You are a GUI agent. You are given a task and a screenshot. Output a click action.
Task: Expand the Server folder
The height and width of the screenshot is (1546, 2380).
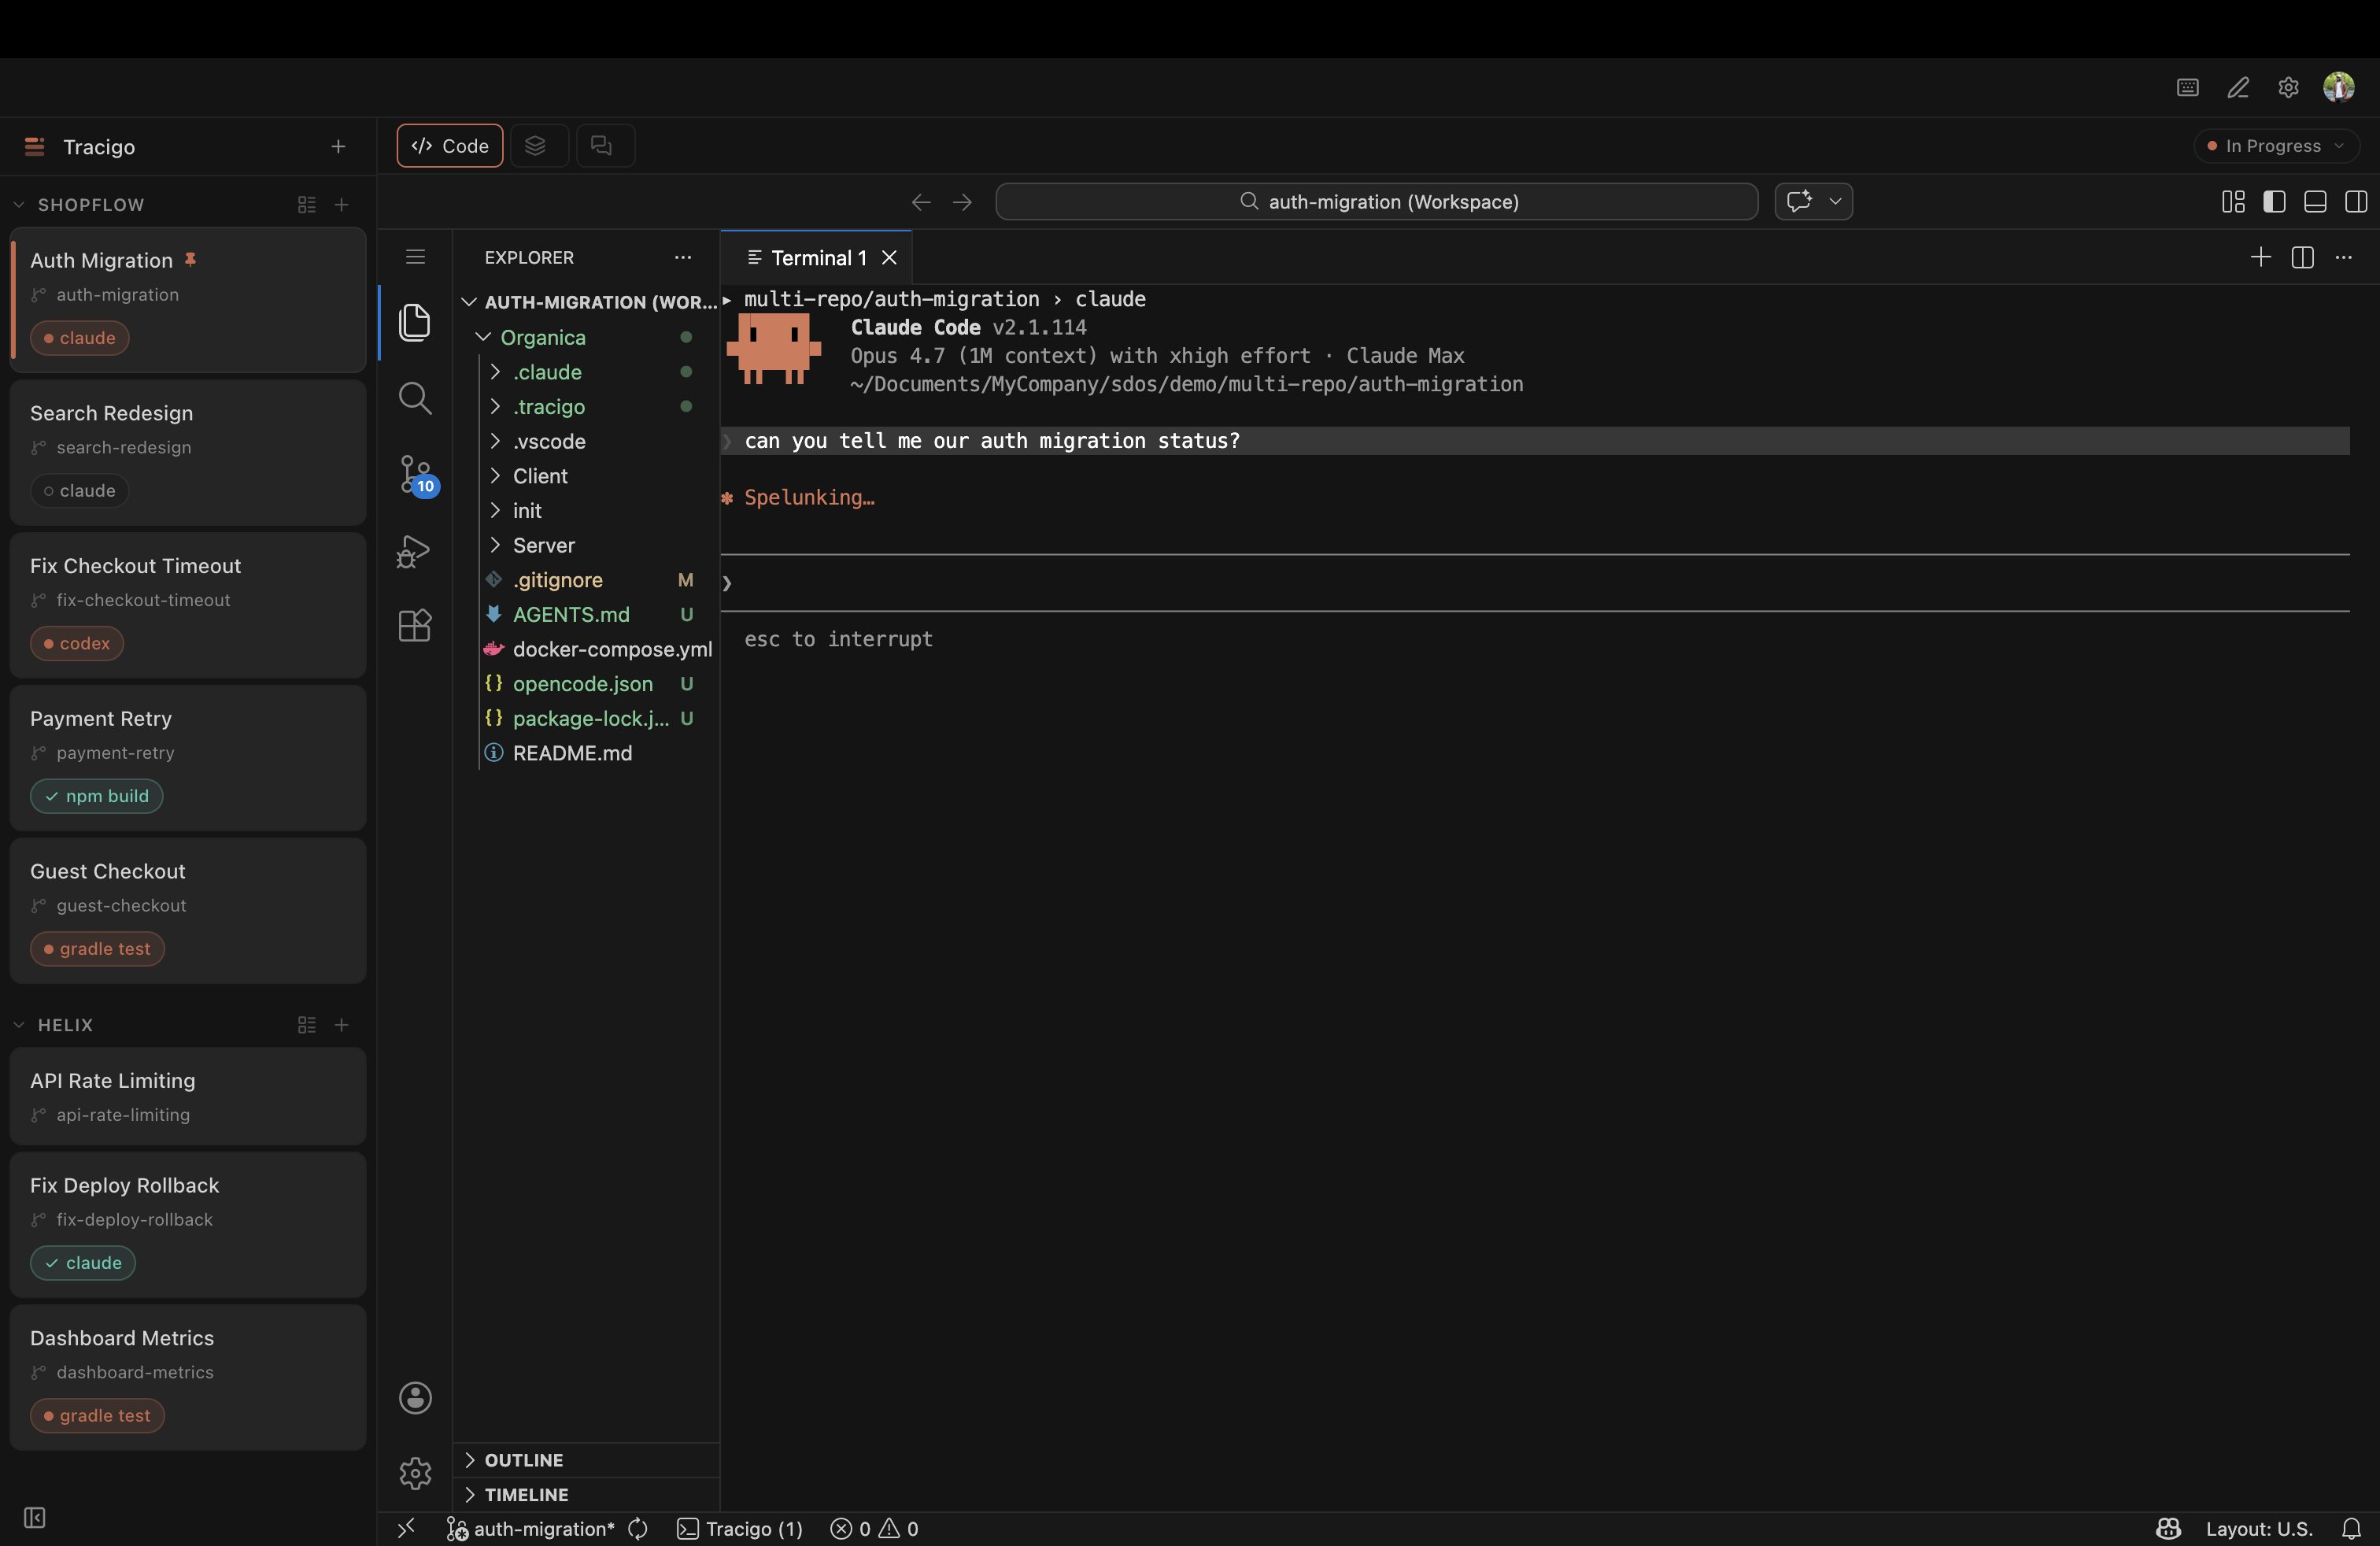tap(495, 545)
